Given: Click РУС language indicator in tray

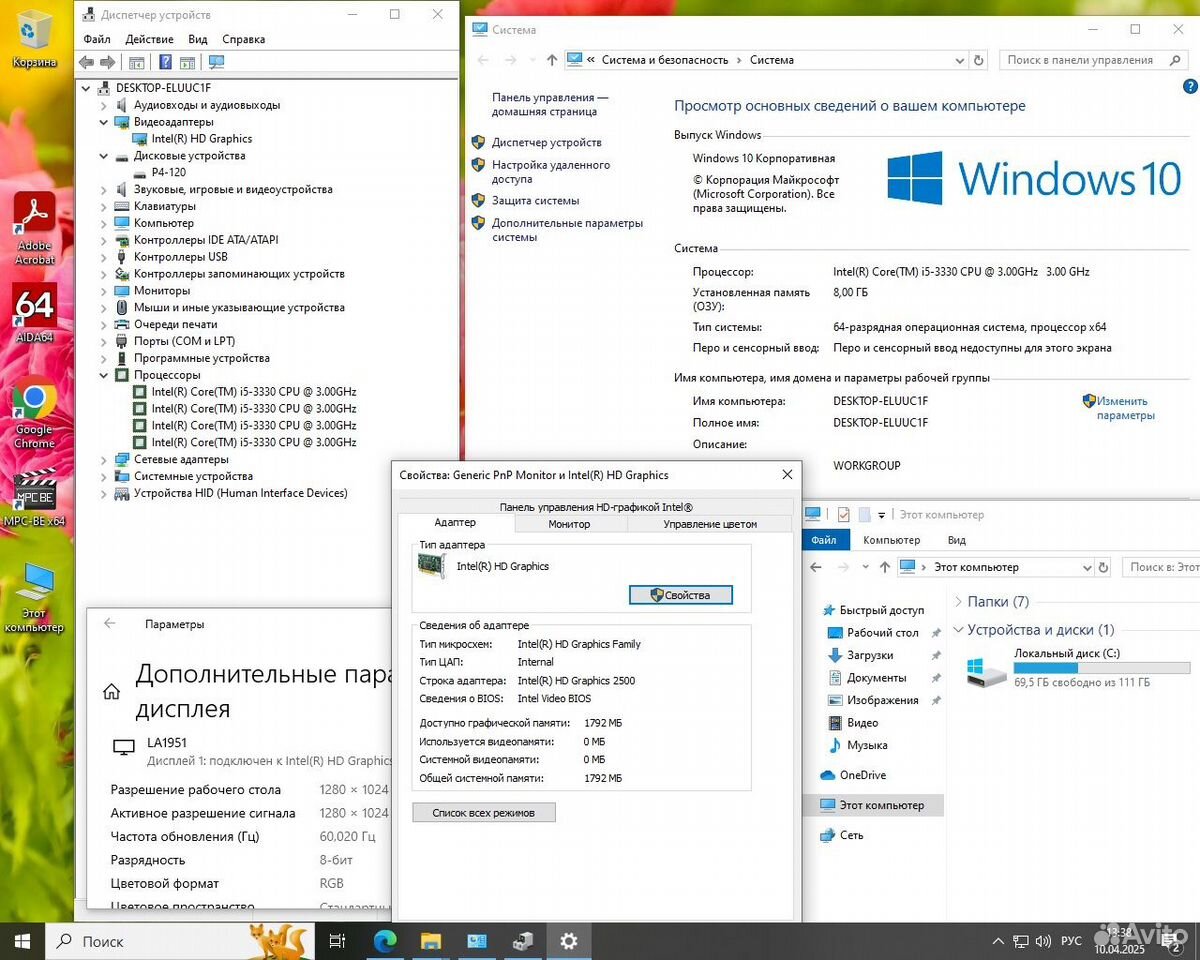Looking at the screenshot, I should [x=1071, y=941].
